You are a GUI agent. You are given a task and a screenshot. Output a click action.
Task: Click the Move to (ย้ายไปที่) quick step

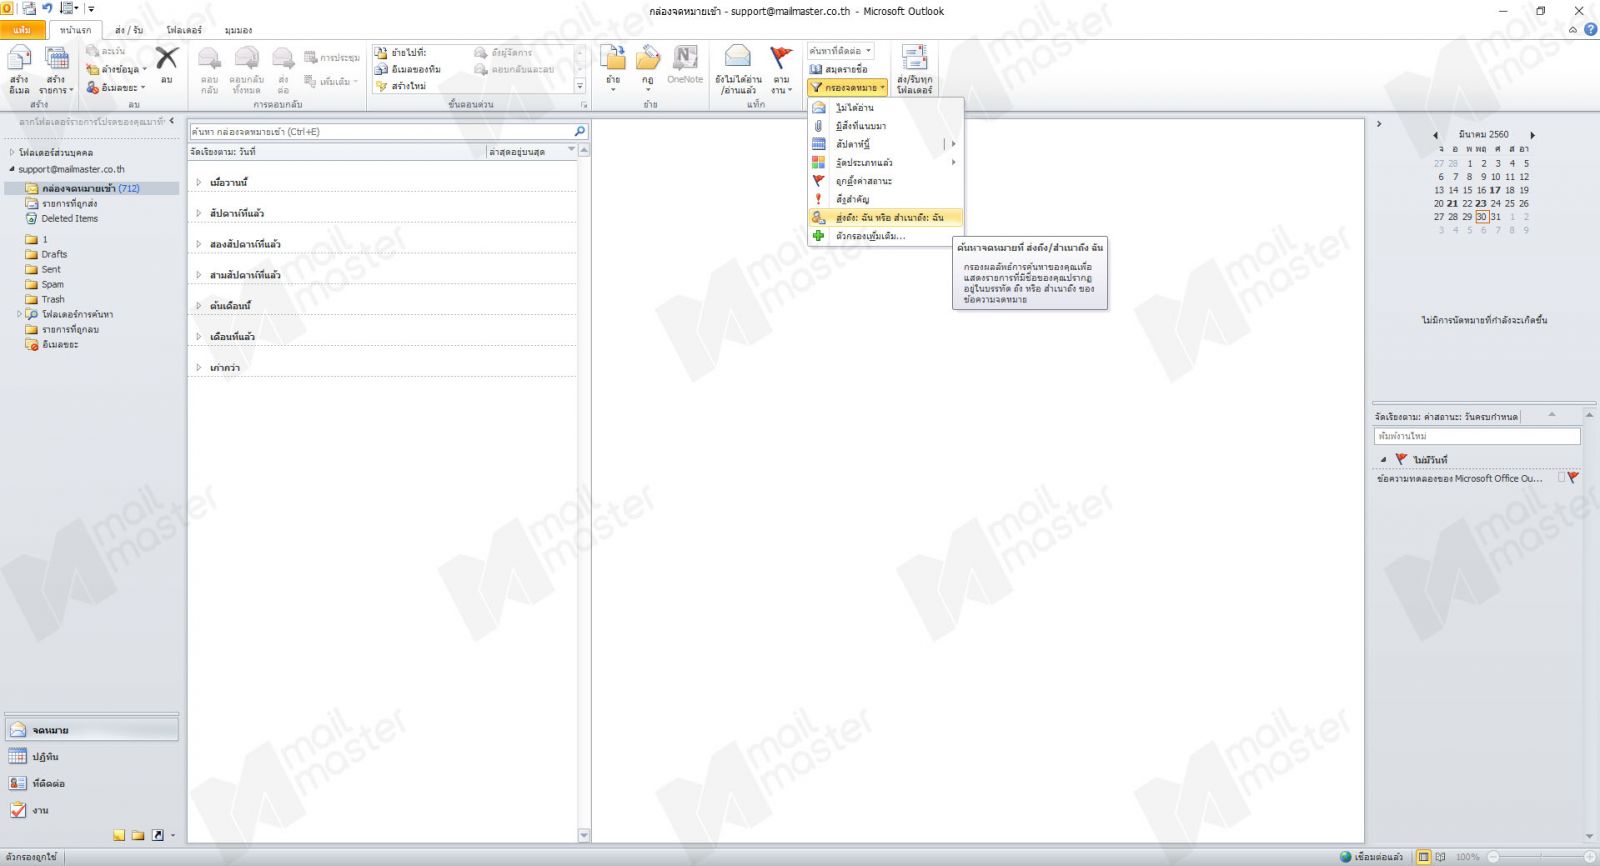[402, 52]
